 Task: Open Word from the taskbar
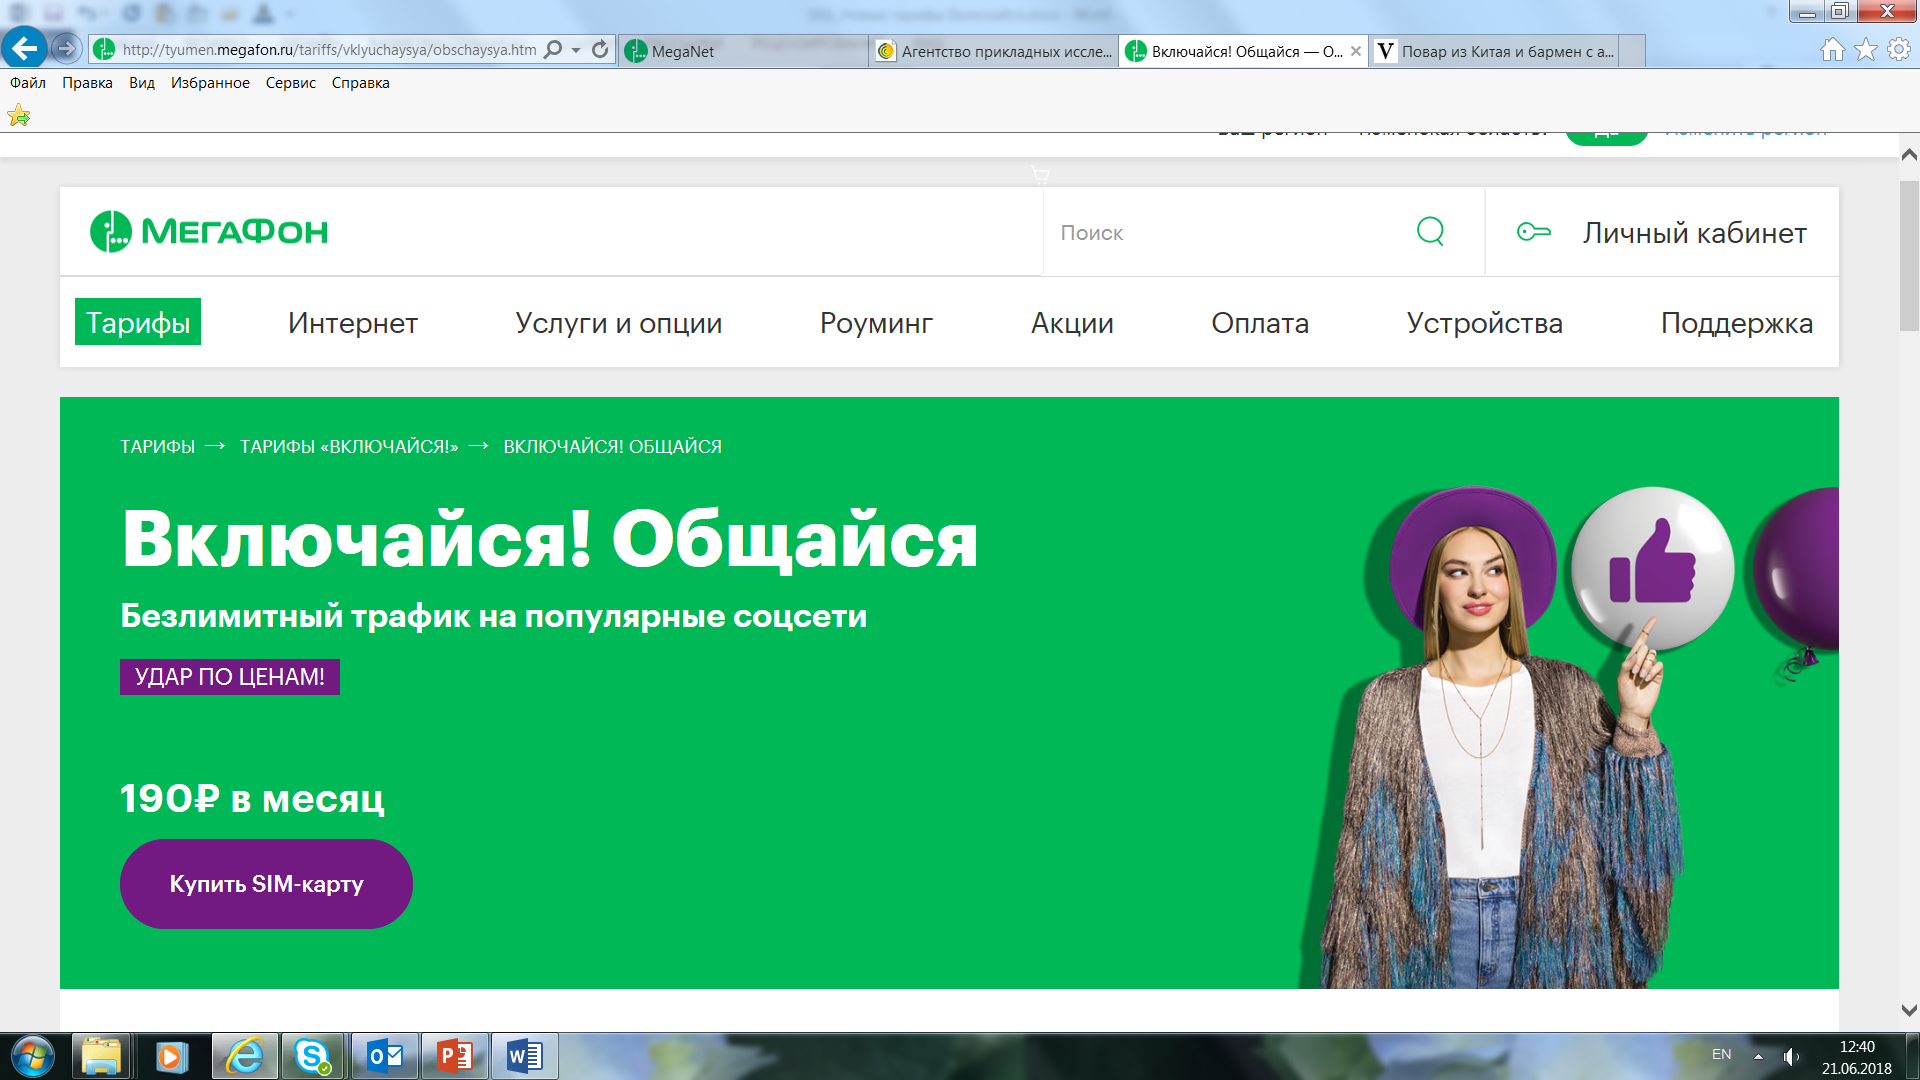(525, 1056)
